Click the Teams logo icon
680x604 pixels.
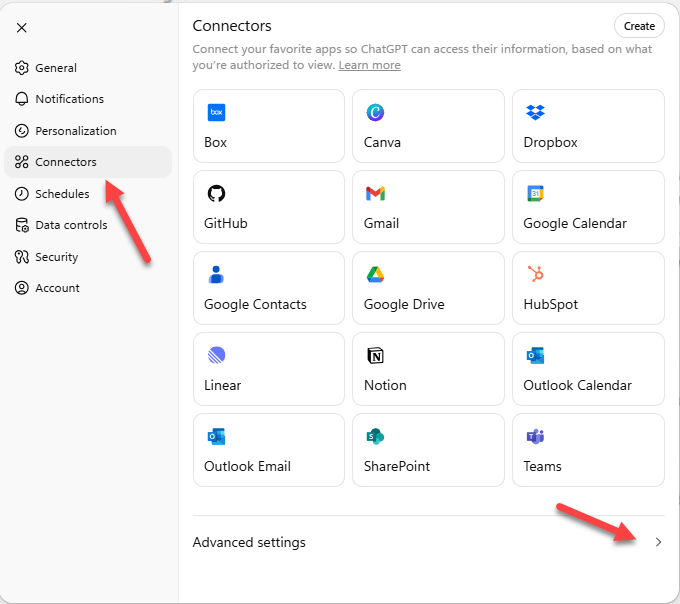(x=536, y=436)
